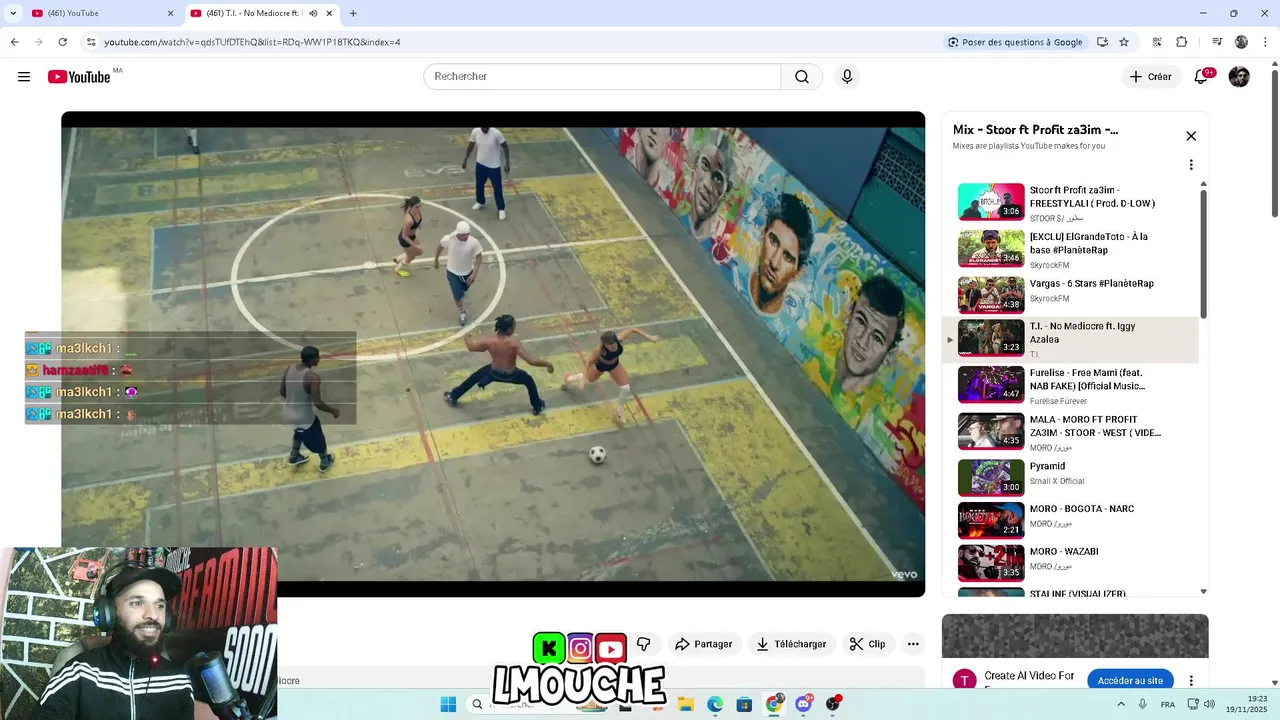This screenshot has width=1280, height=720.
Task: Start voice search with microphone icon
Action: [x=847, y=77]
